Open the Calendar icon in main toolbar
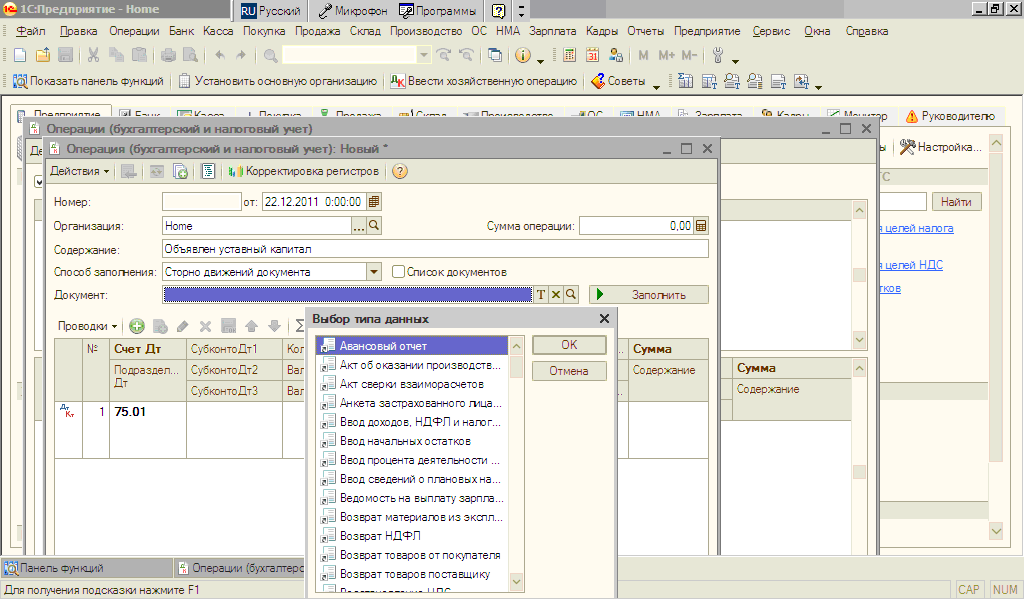This screenshot has height=600, width=1024. pyautogui.click(x=592, y=55)
